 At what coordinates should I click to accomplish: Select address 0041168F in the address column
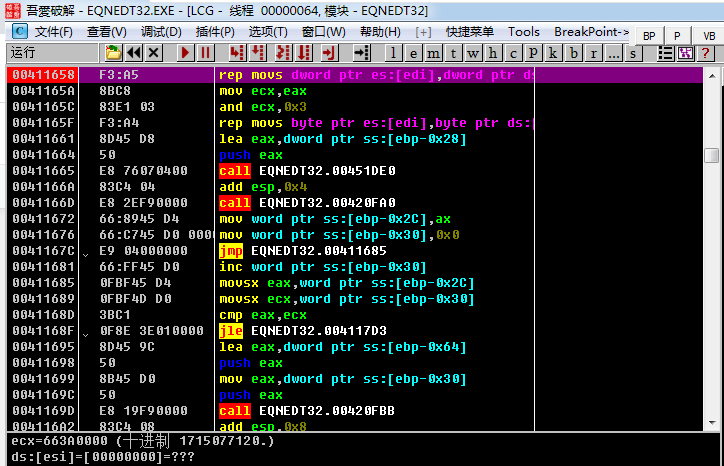[x=43, y=331]
